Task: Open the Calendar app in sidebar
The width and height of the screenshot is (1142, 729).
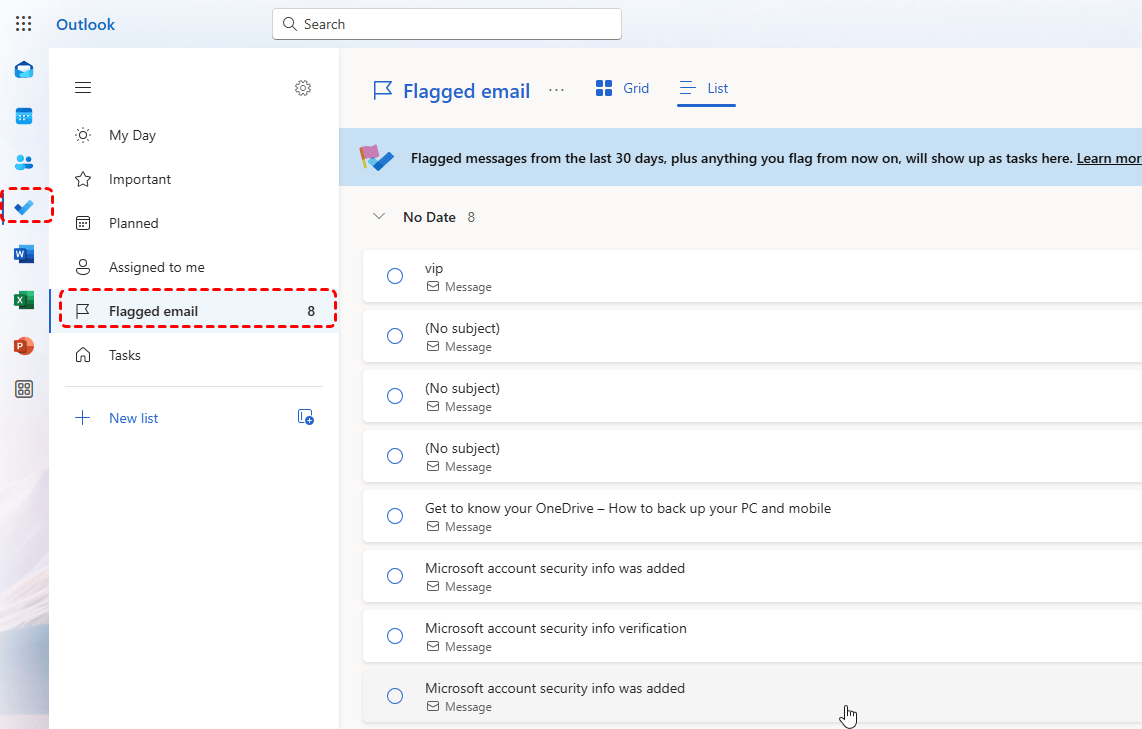Action: point(24,116)
